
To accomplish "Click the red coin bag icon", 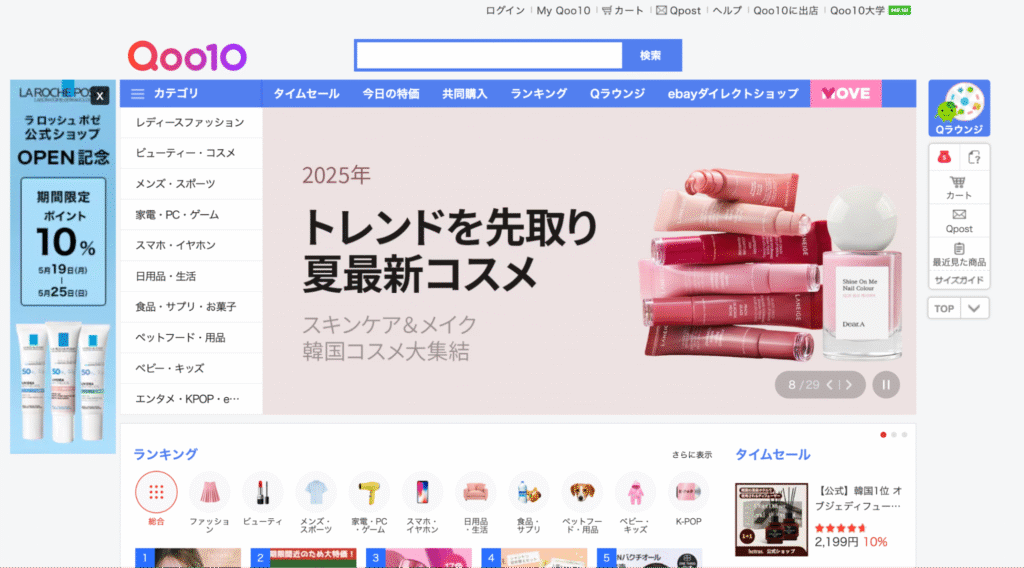I will [944, 157].
